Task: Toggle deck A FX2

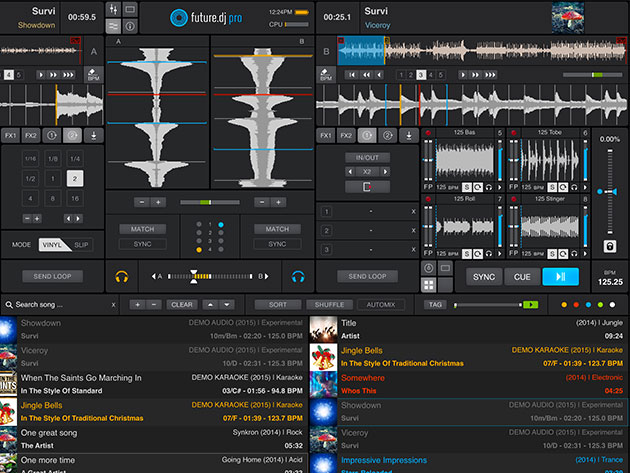Action: coord(31,135)
